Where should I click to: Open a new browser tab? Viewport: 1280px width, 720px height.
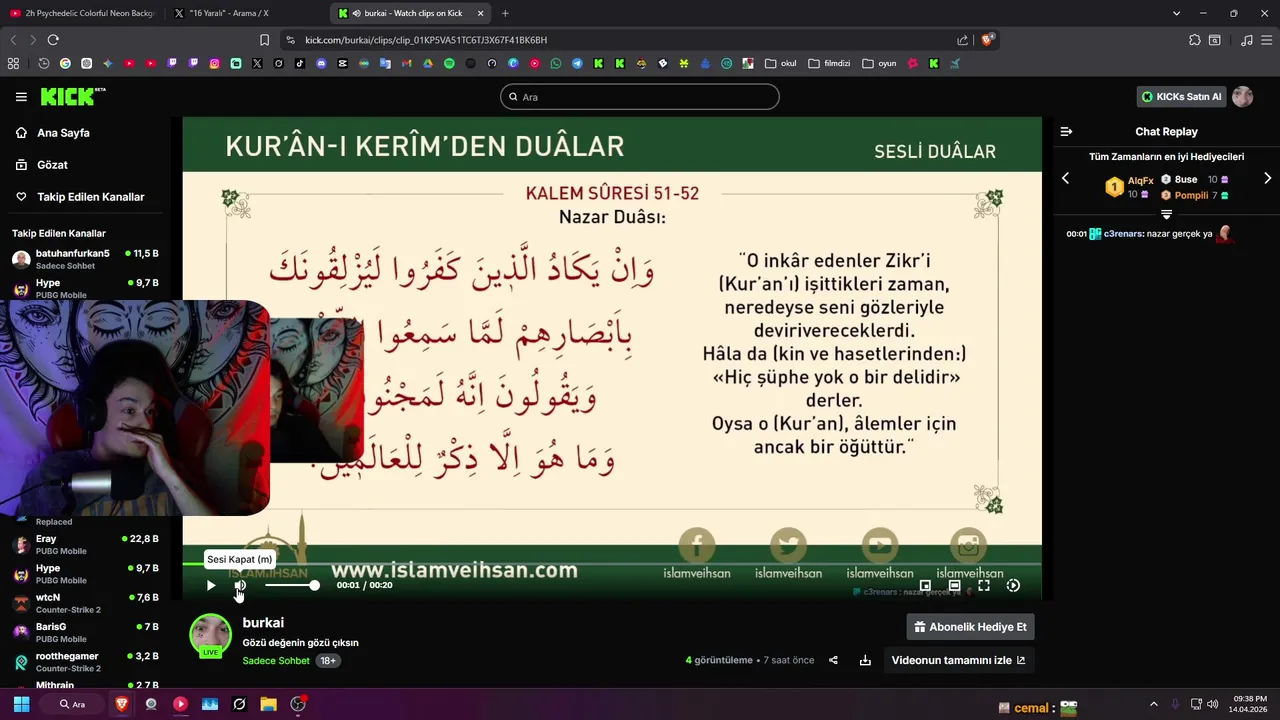point(505,13)
